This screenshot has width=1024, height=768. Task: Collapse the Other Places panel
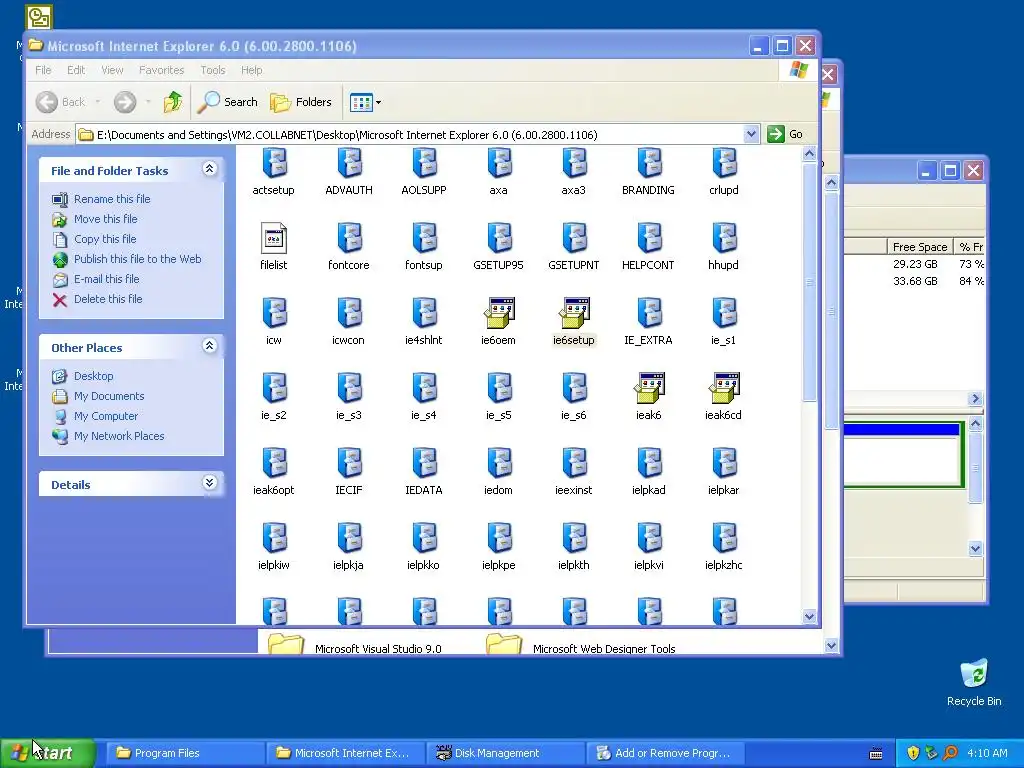coord(209,346)
